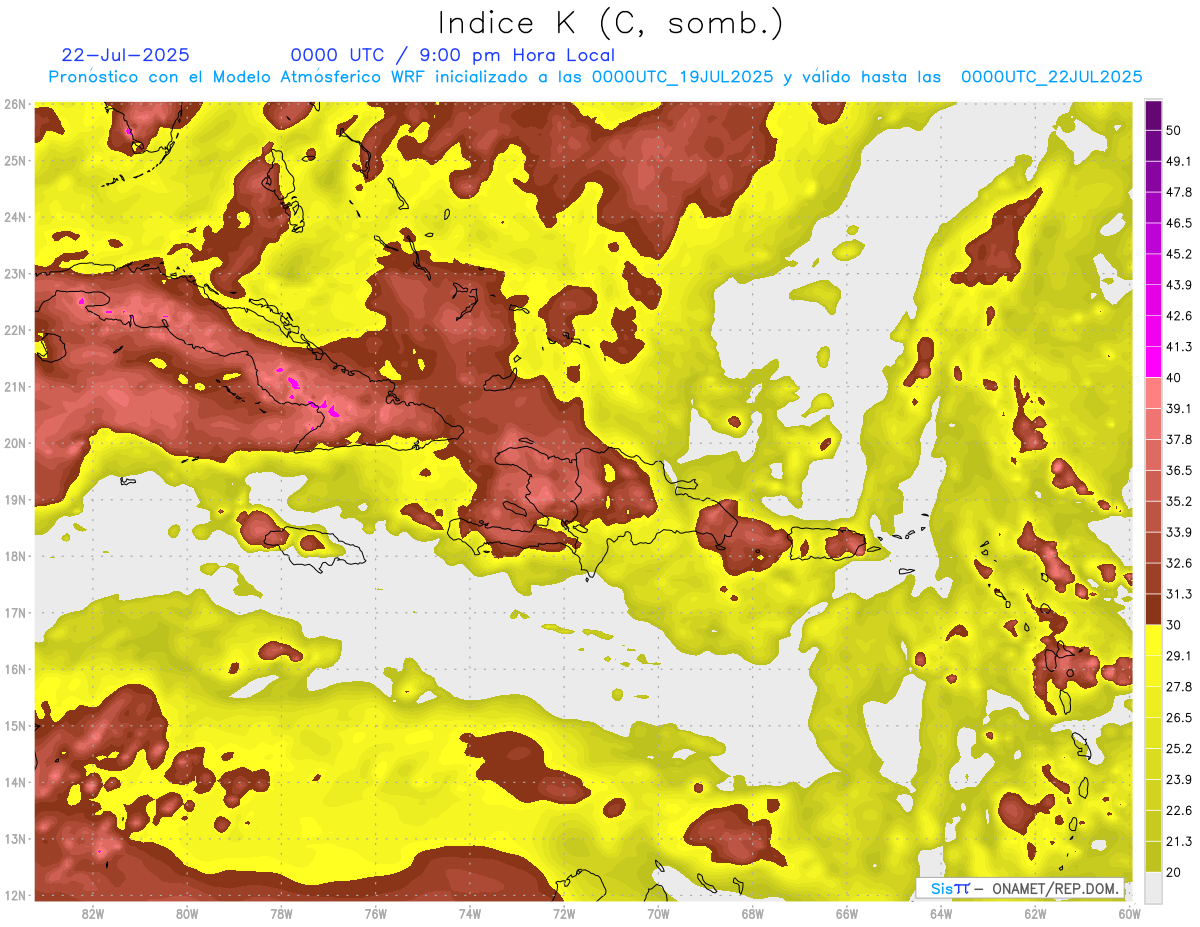Click the latitude label '18N'
The height and width of the screenshot is (927, 1200).
click(x=15, y=556)
